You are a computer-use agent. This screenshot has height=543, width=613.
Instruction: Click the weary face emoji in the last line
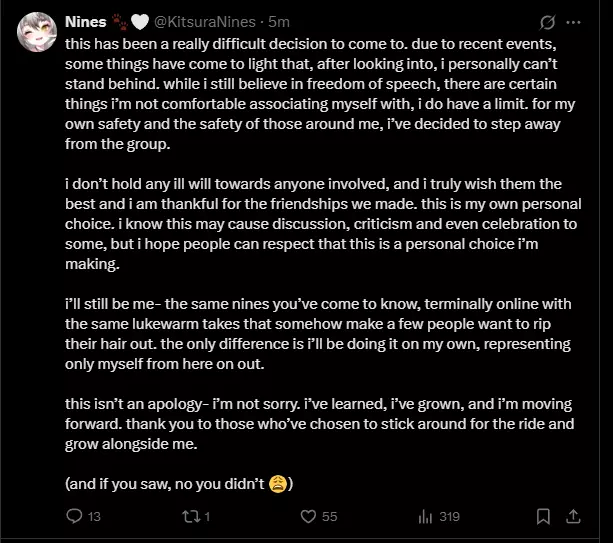(x=278, y=484)
